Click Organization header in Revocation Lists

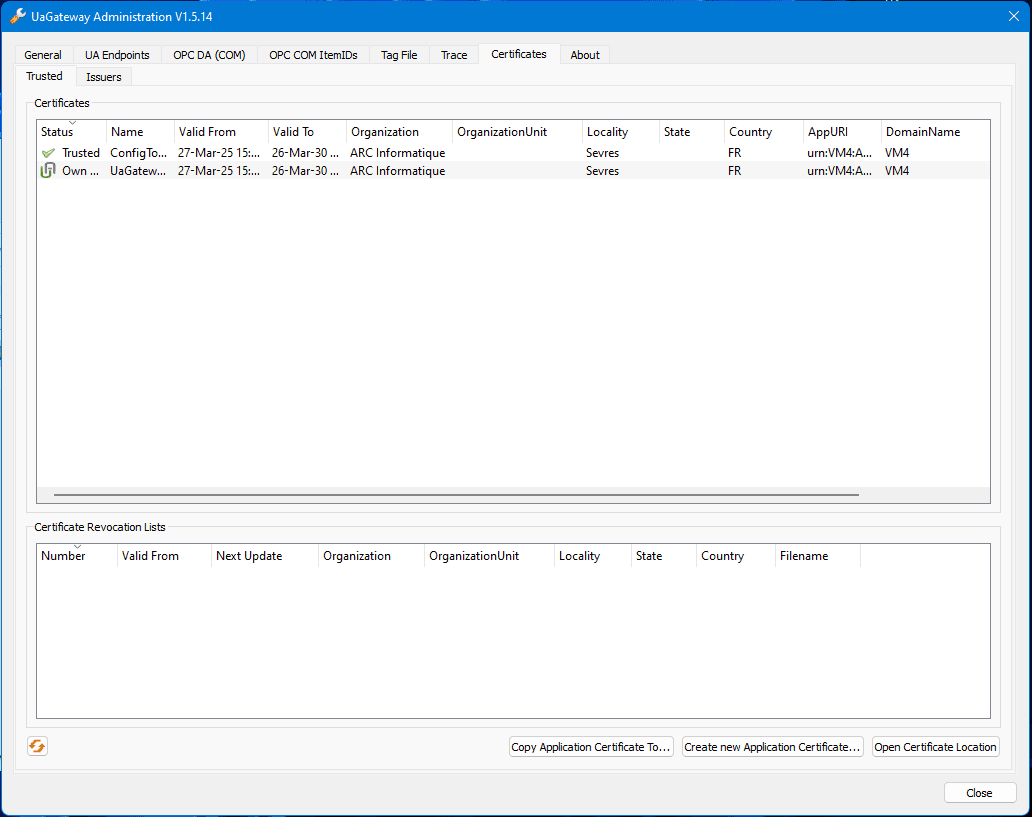[372, 556]
